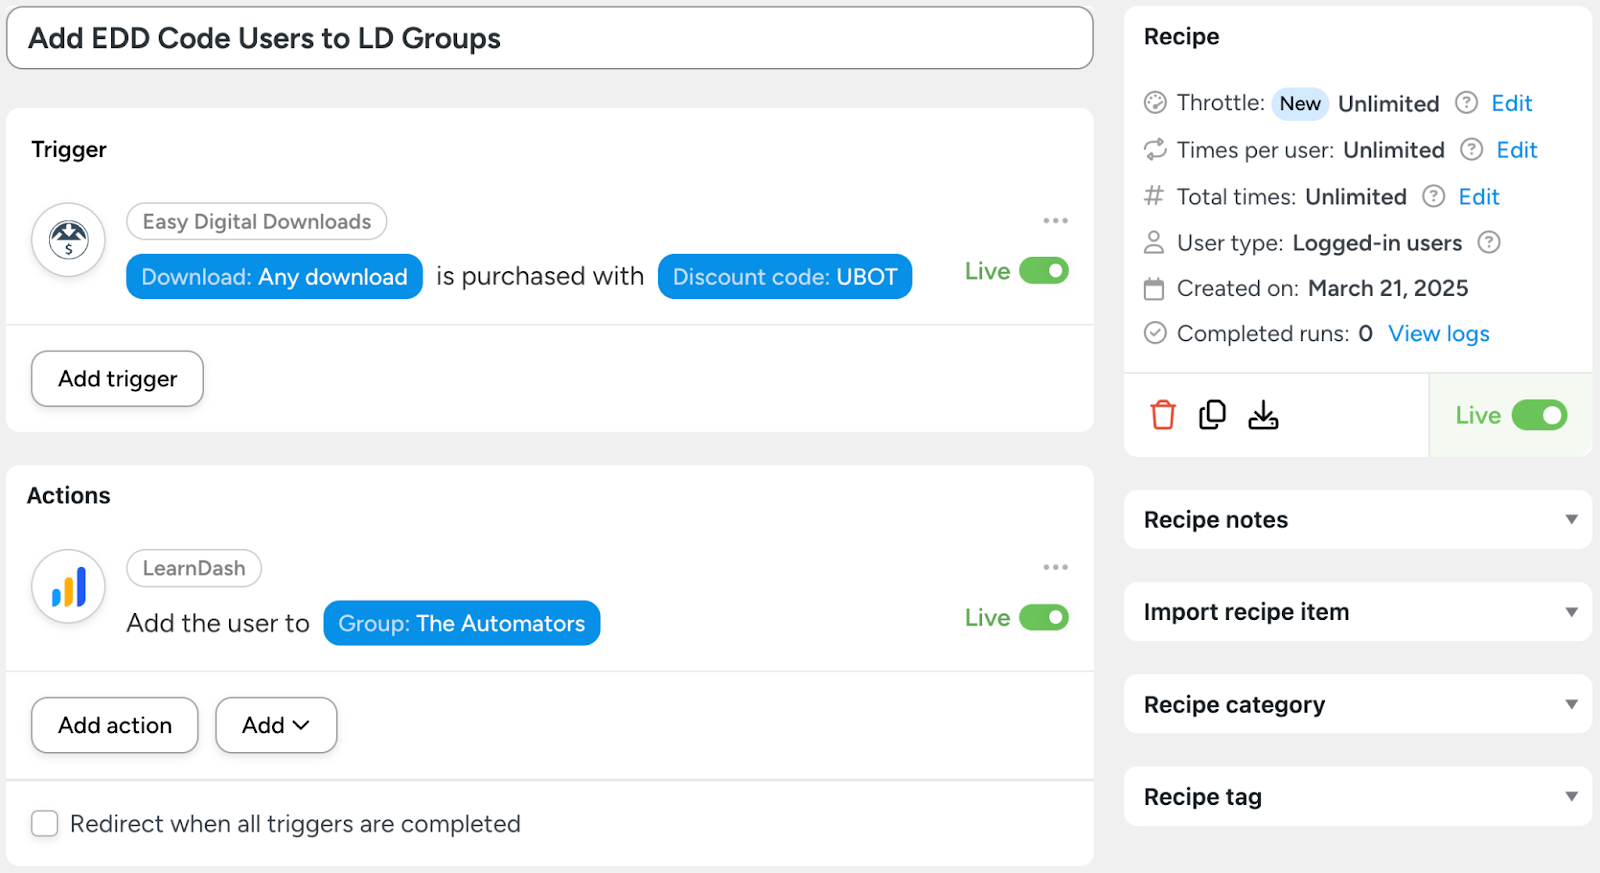1600x873 pixels.
Task: Click the Discount code: UBOT token
Action: [785, 277]
